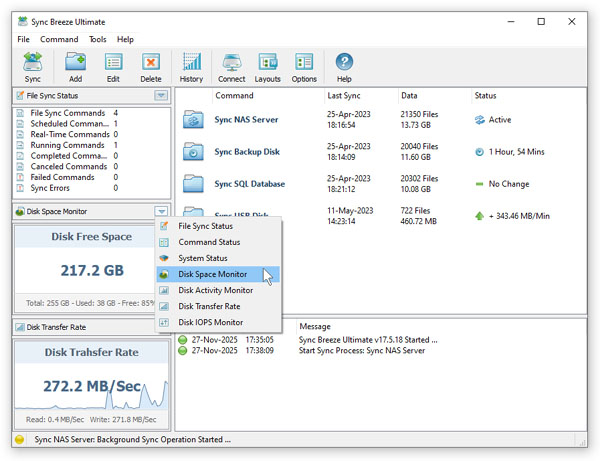Click the Active status icon

(479, 120)
